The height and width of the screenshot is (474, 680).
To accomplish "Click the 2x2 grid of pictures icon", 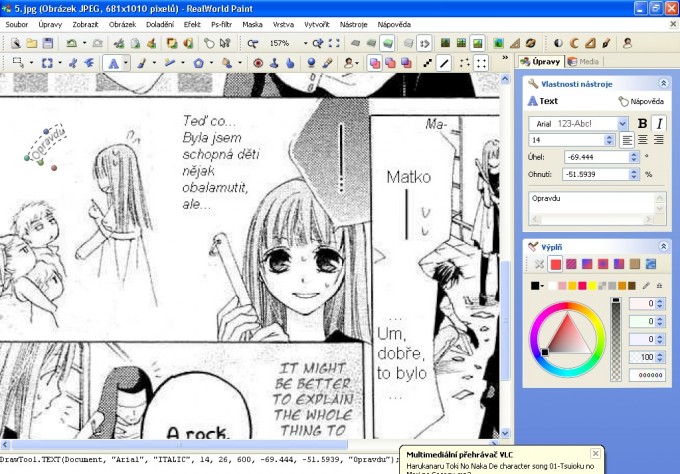I will [461, 43].
